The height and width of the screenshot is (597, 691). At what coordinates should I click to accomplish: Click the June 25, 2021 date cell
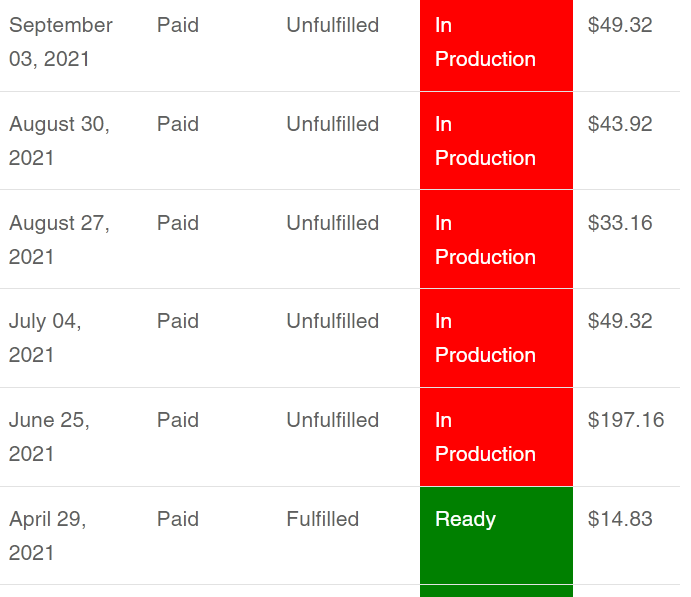click(x=49, y=437)
